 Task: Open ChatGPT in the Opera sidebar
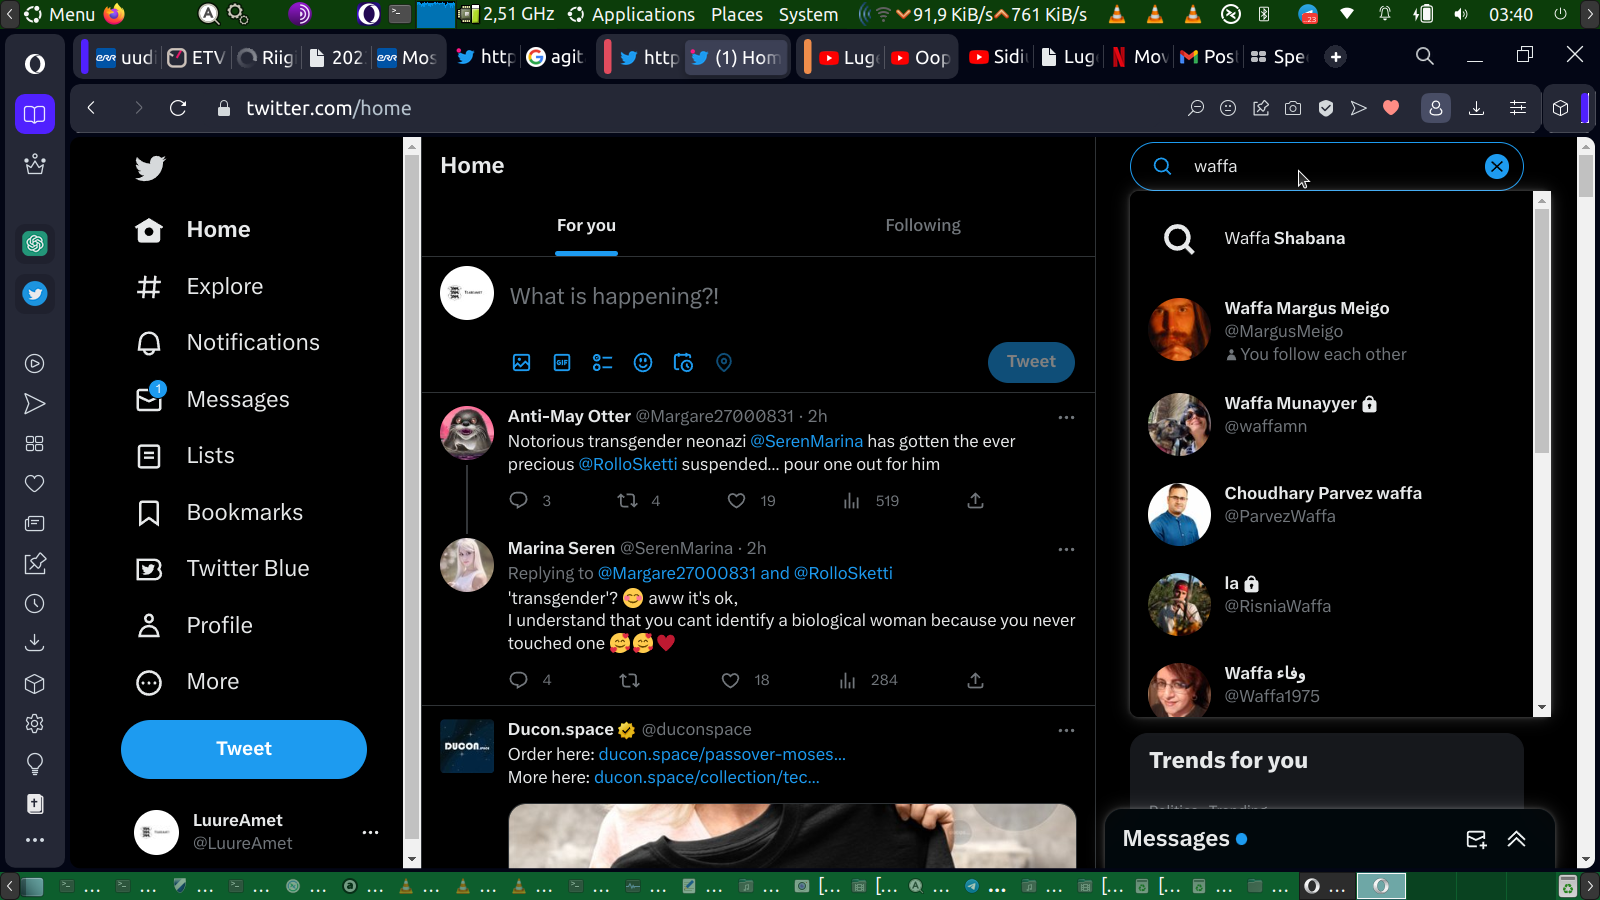(x=35, y=243)
